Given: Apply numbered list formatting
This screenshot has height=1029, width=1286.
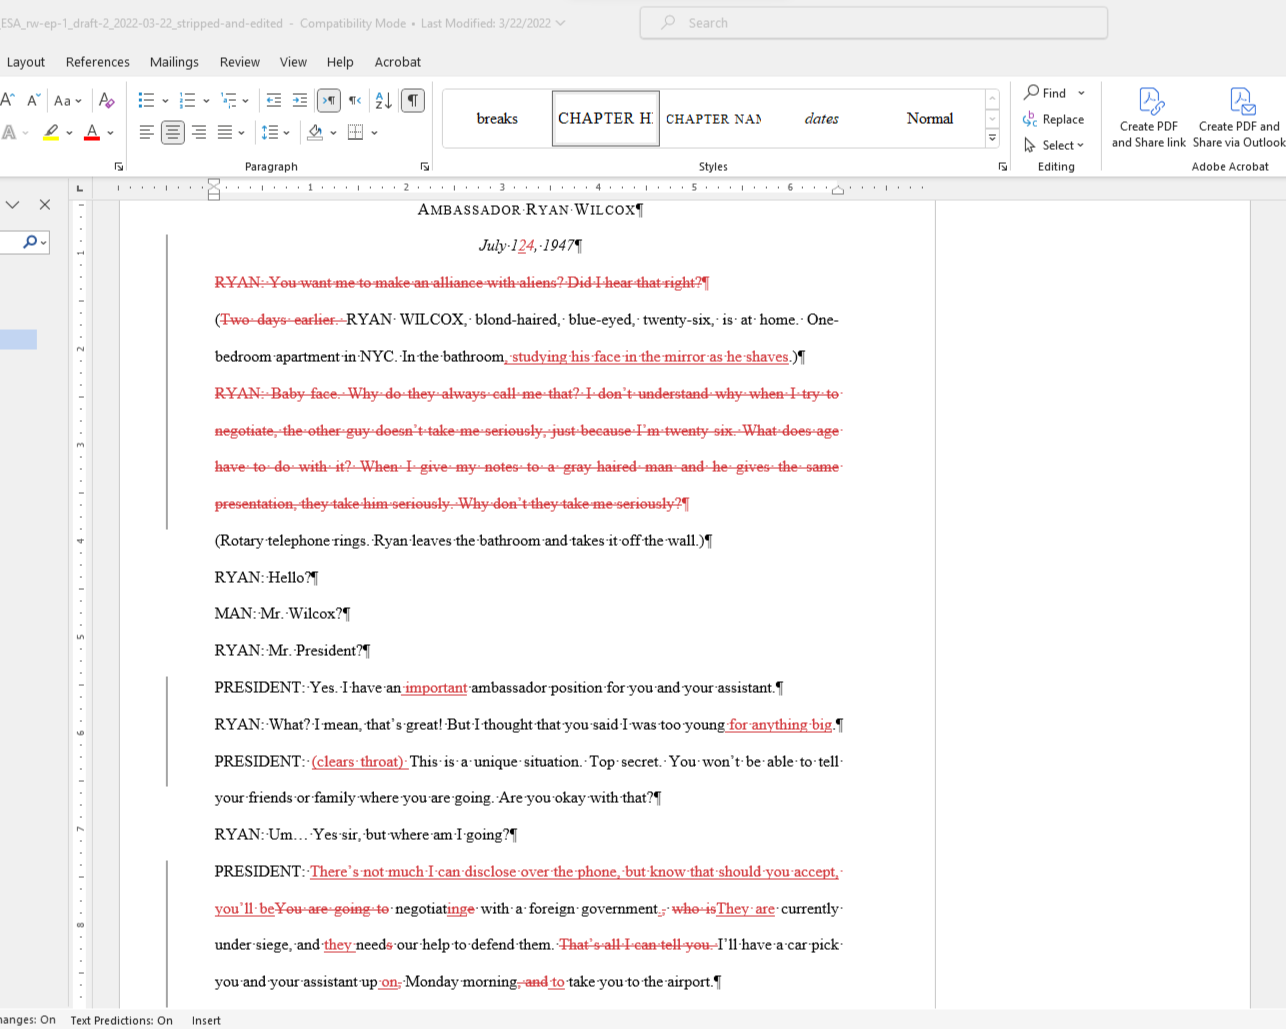Looking at the screenshot, I should point(187,100).
